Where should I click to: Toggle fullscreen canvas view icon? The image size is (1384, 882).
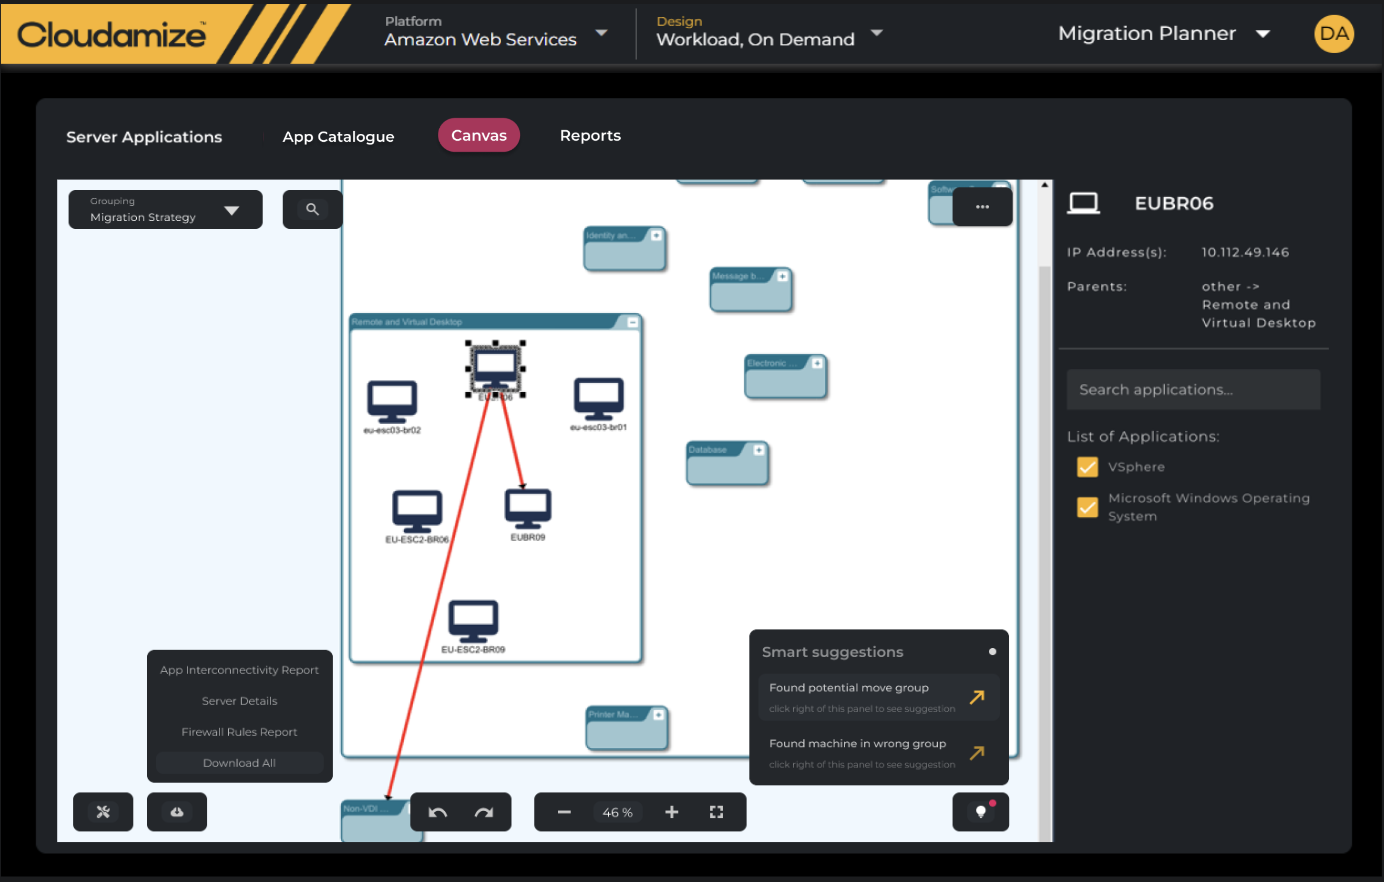[716, 812]
